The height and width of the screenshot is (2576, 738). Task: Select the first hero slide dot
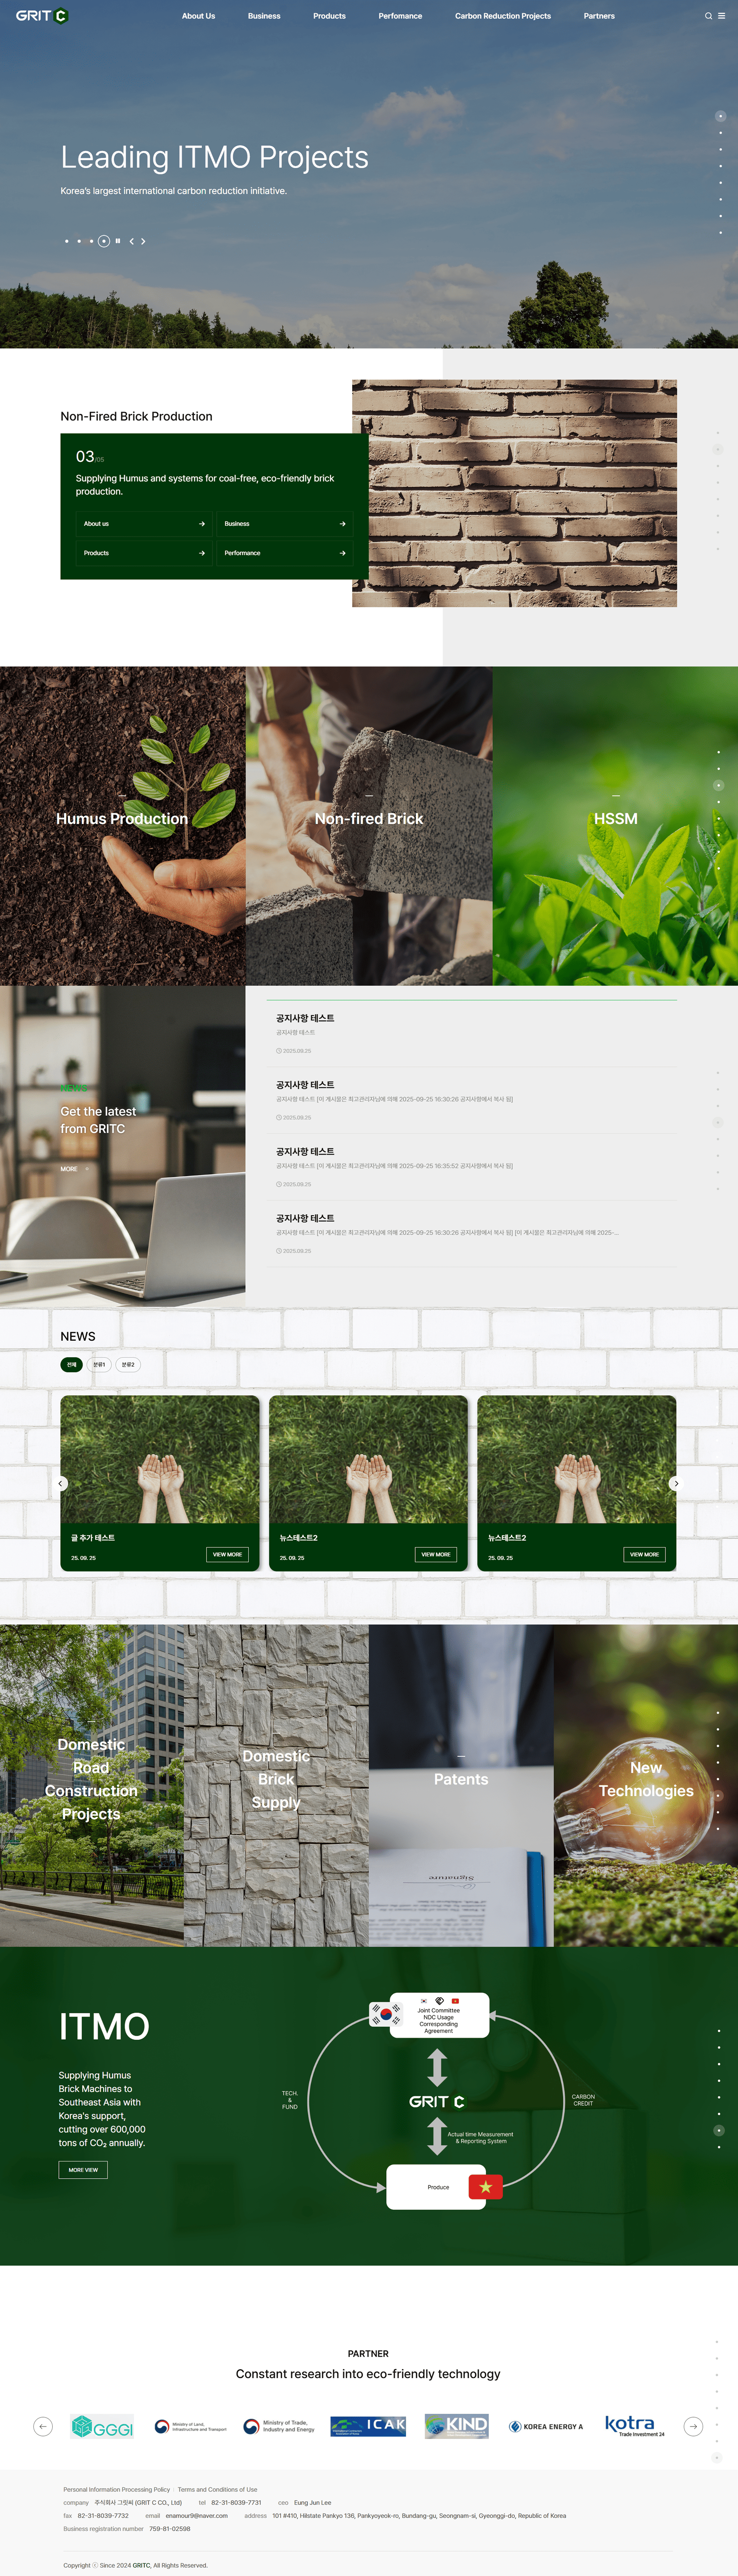pos(67,241)
